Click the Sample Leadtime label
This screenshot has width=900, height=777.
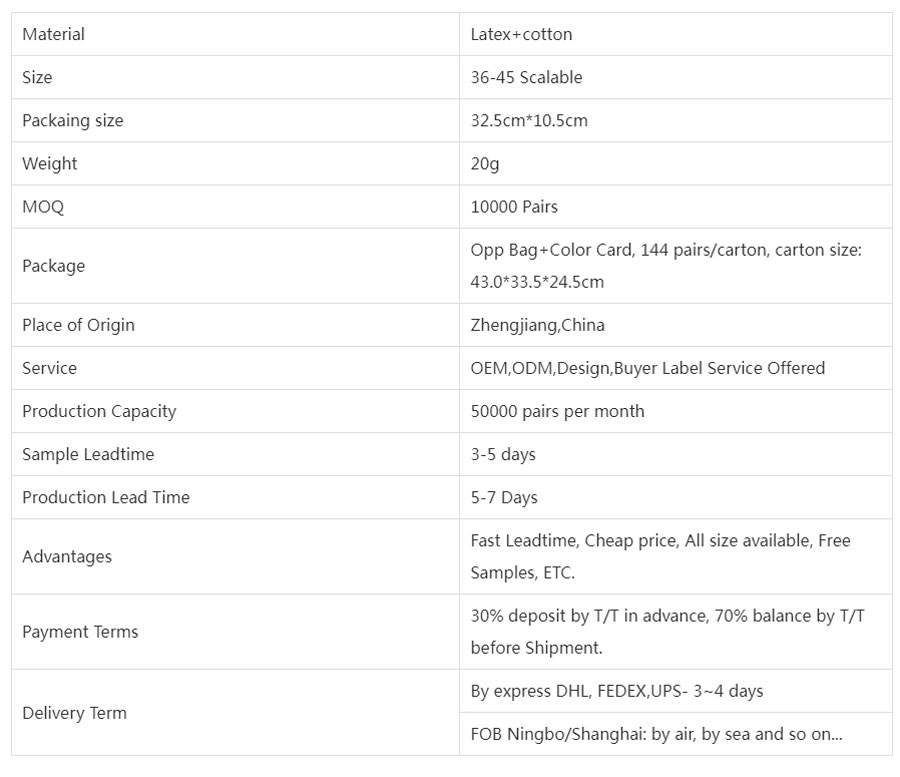pos(88,454)
